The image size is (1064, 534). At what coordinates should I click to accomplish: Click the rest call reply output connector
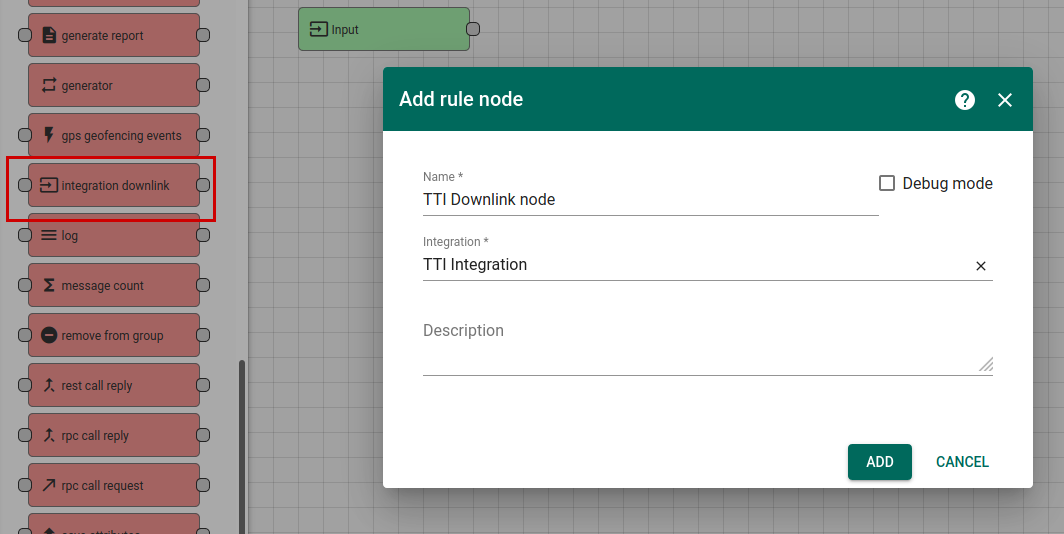pyautogui.click(x=203, y=385)
